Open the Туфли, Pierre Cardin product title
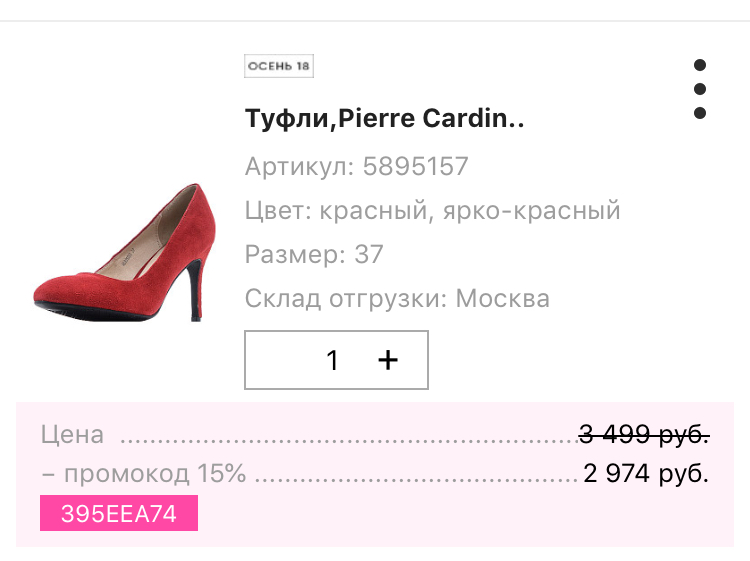 tap(385, 119)
